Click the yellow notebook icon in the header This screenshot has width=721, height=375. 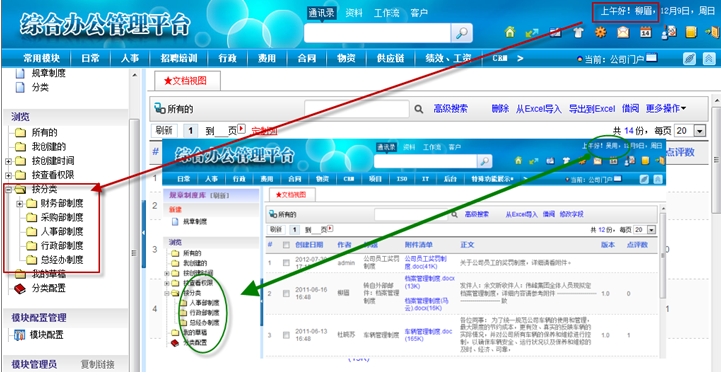(x=691, y=32)
